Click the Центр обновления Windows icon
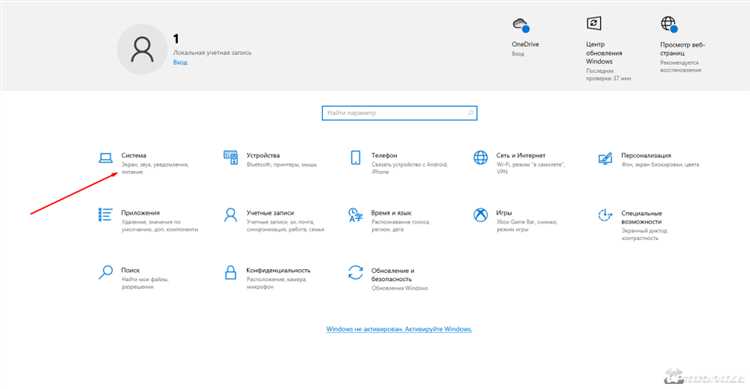The image size is (750, 389). coord(594,23)
